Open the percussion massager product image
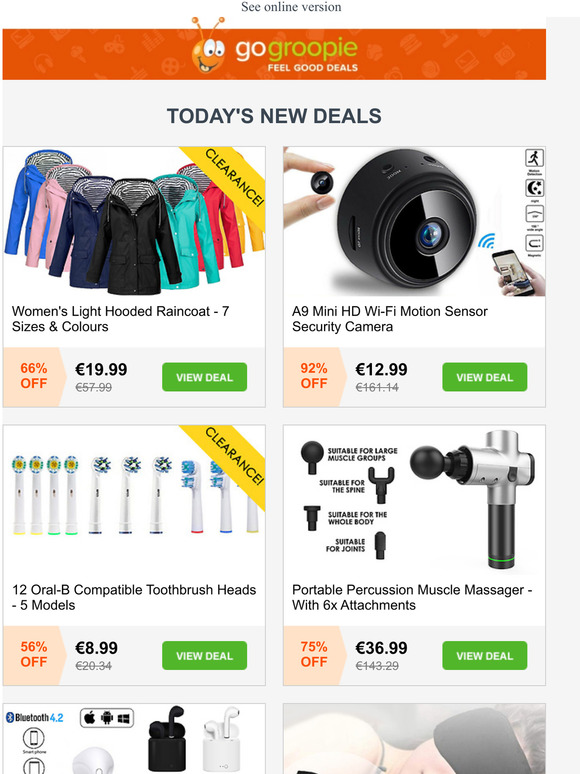This screenshot has width=580, height=774. point(415,500)
